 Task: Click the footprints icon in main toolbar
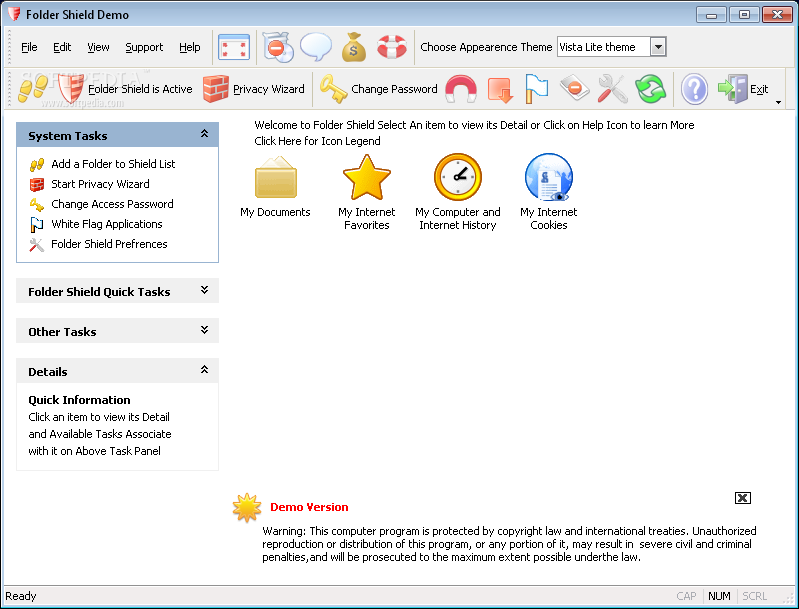(x=33, y=89)
